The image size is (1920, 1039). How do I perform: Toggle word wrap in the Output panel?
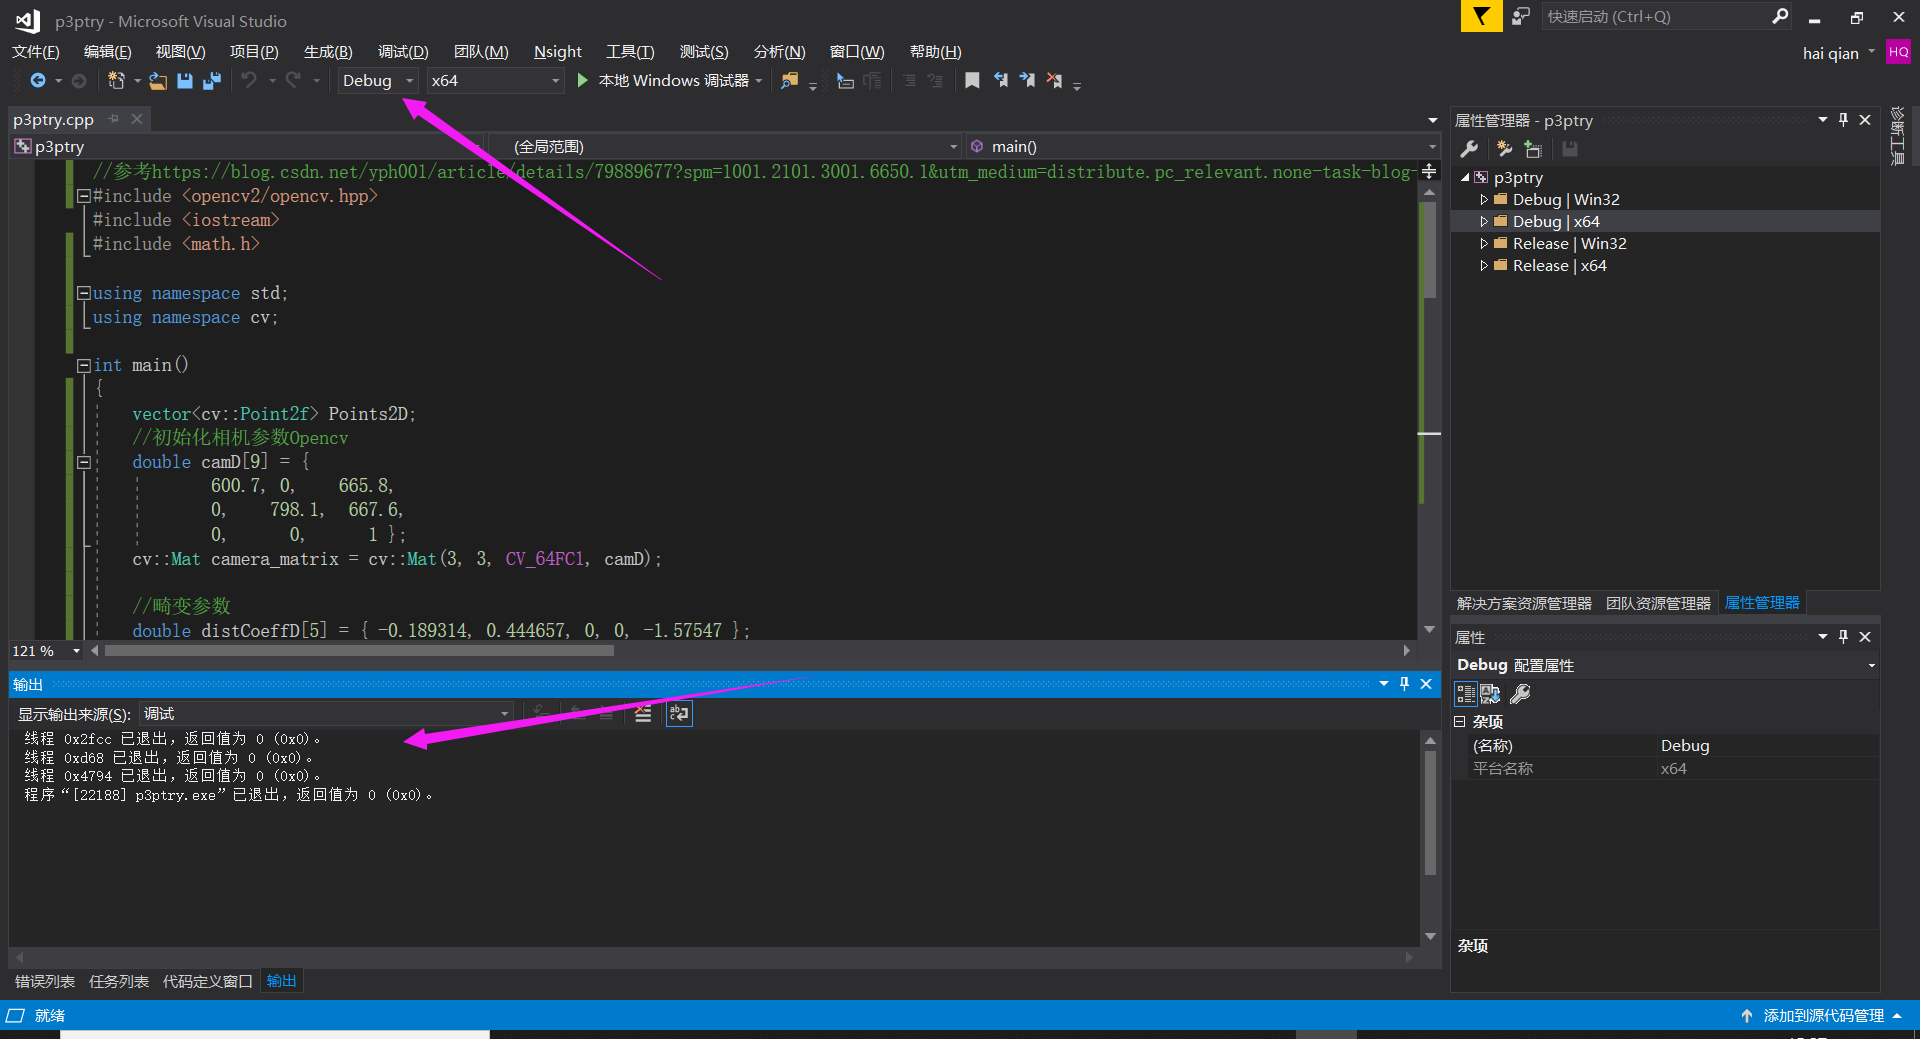point(679,714)
